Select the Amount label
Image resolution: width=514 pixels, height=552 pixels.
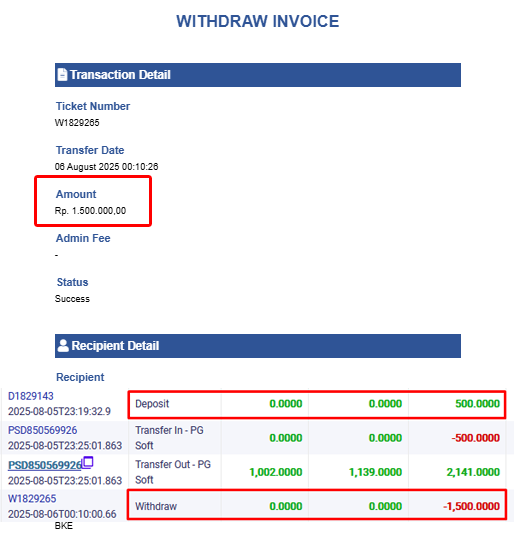pyautogui.click(x=76, y=194)
